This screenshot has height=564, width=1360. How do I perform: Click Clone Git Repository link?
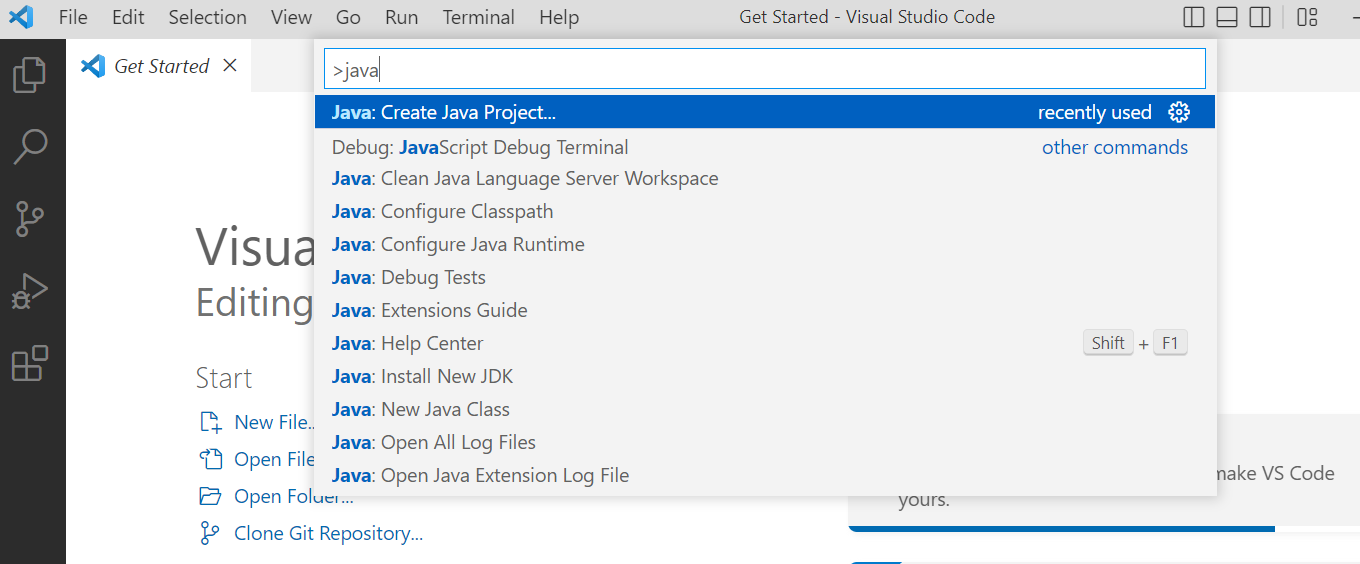[328, 533]
